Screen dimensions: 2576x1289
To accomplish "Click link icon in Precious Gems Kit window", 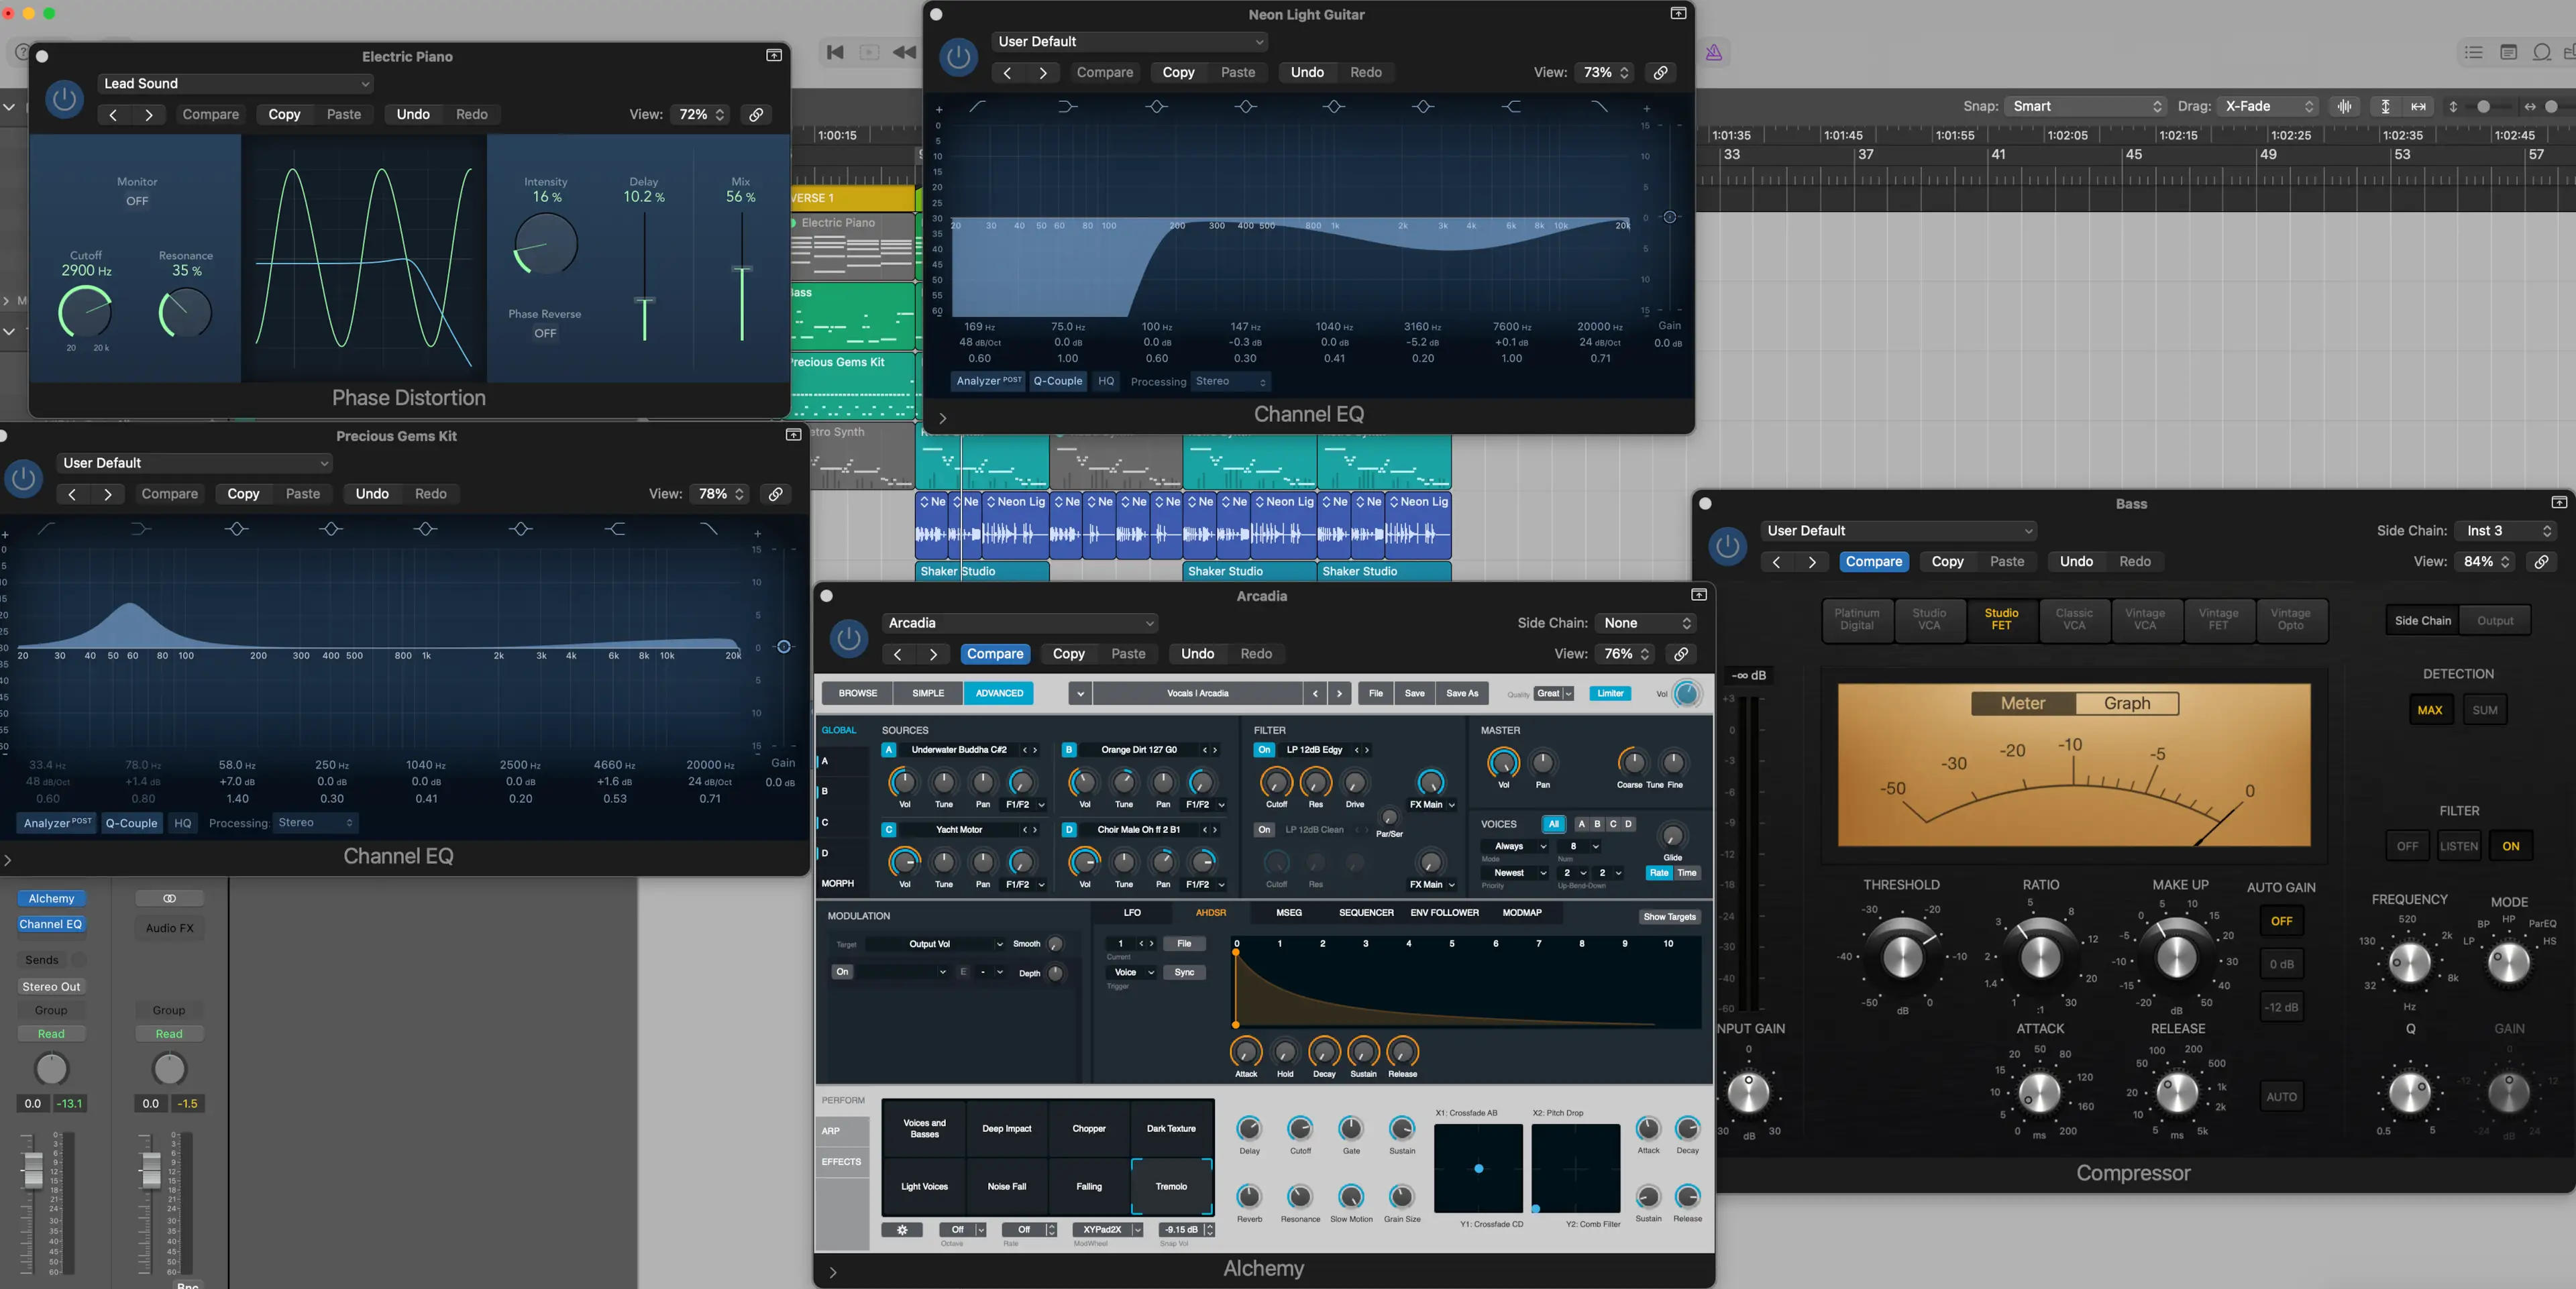I will pos(775,494).
